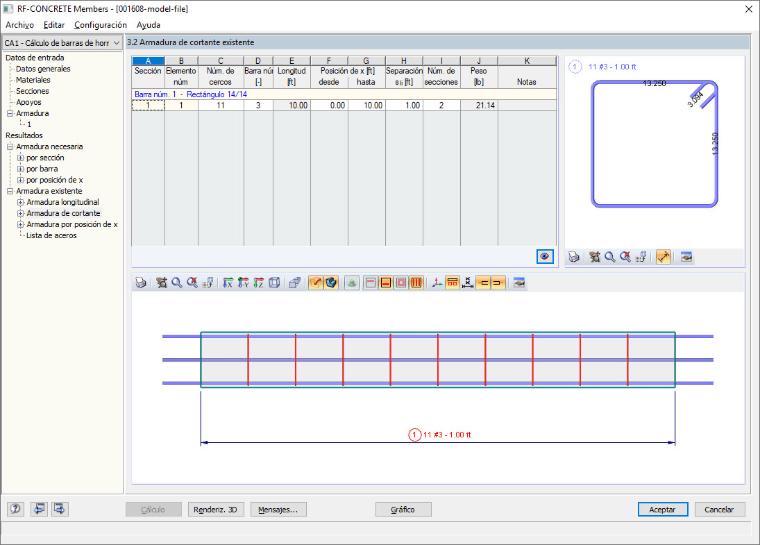Click the Gráfico button
Image resolution: width=760 pixels, height=545 pixels.
point(403,510)
